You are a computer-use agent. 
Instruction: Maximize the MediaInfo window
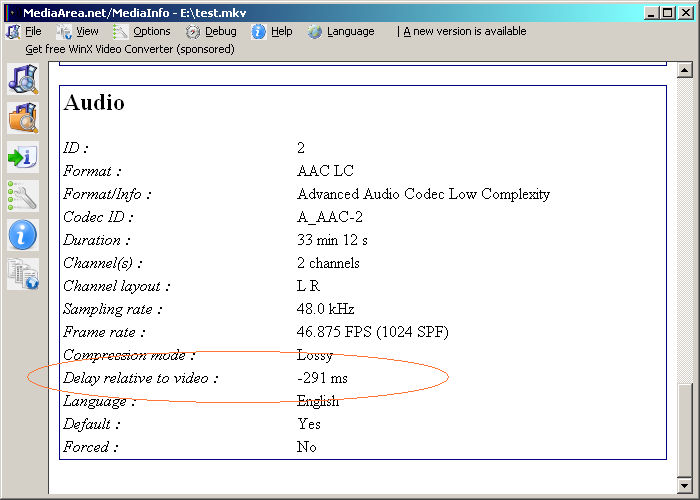(668, 12)
